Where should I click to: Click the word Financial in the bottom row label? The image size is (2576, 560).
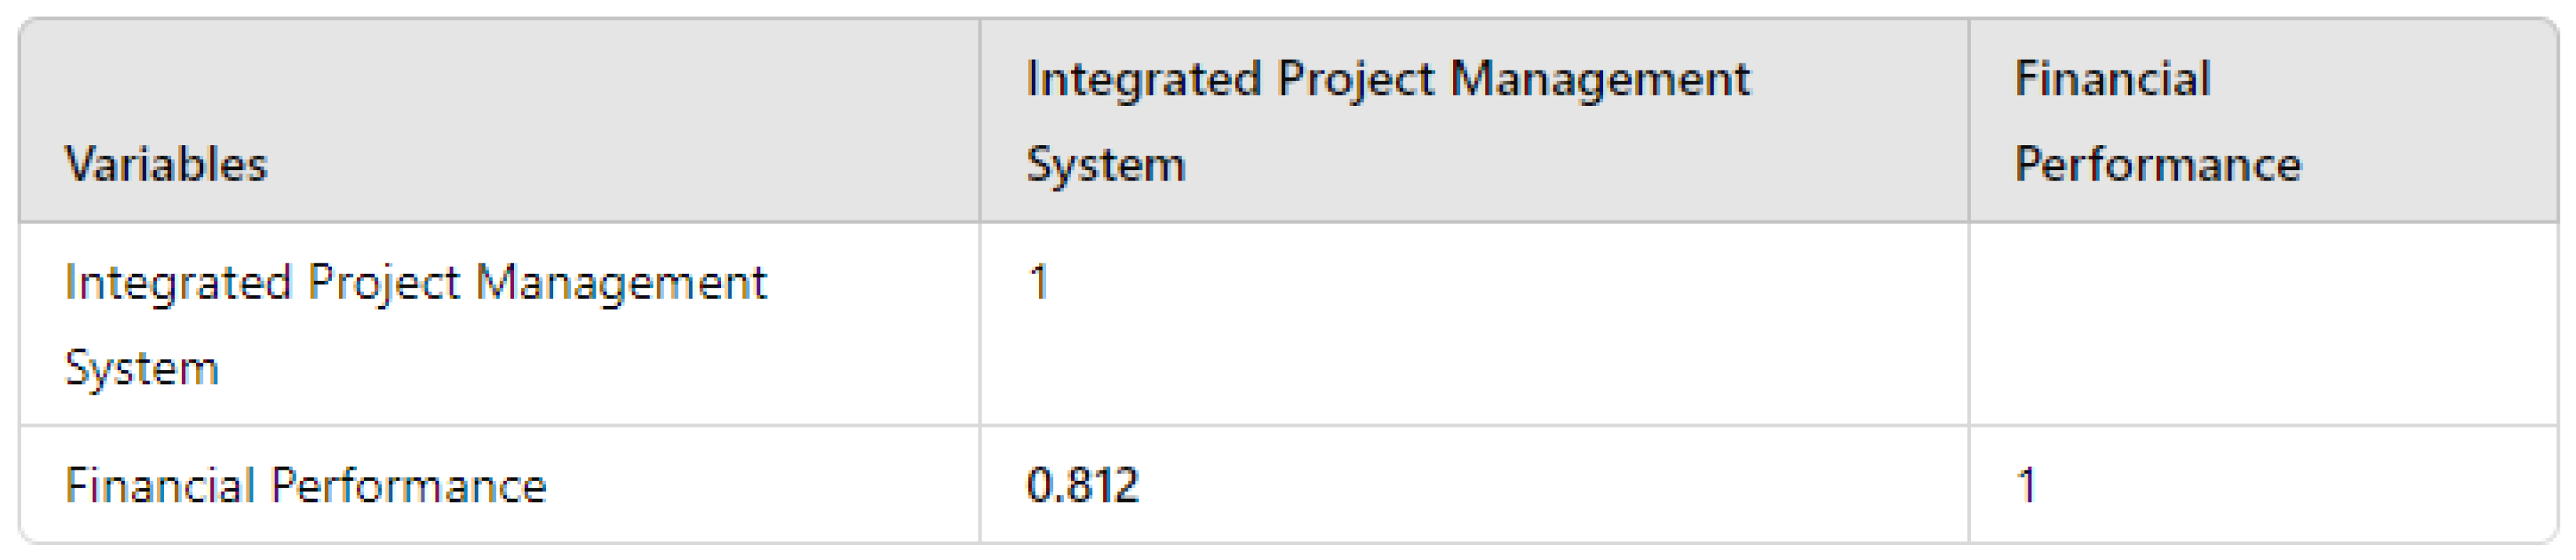click(x=160, y=486)
